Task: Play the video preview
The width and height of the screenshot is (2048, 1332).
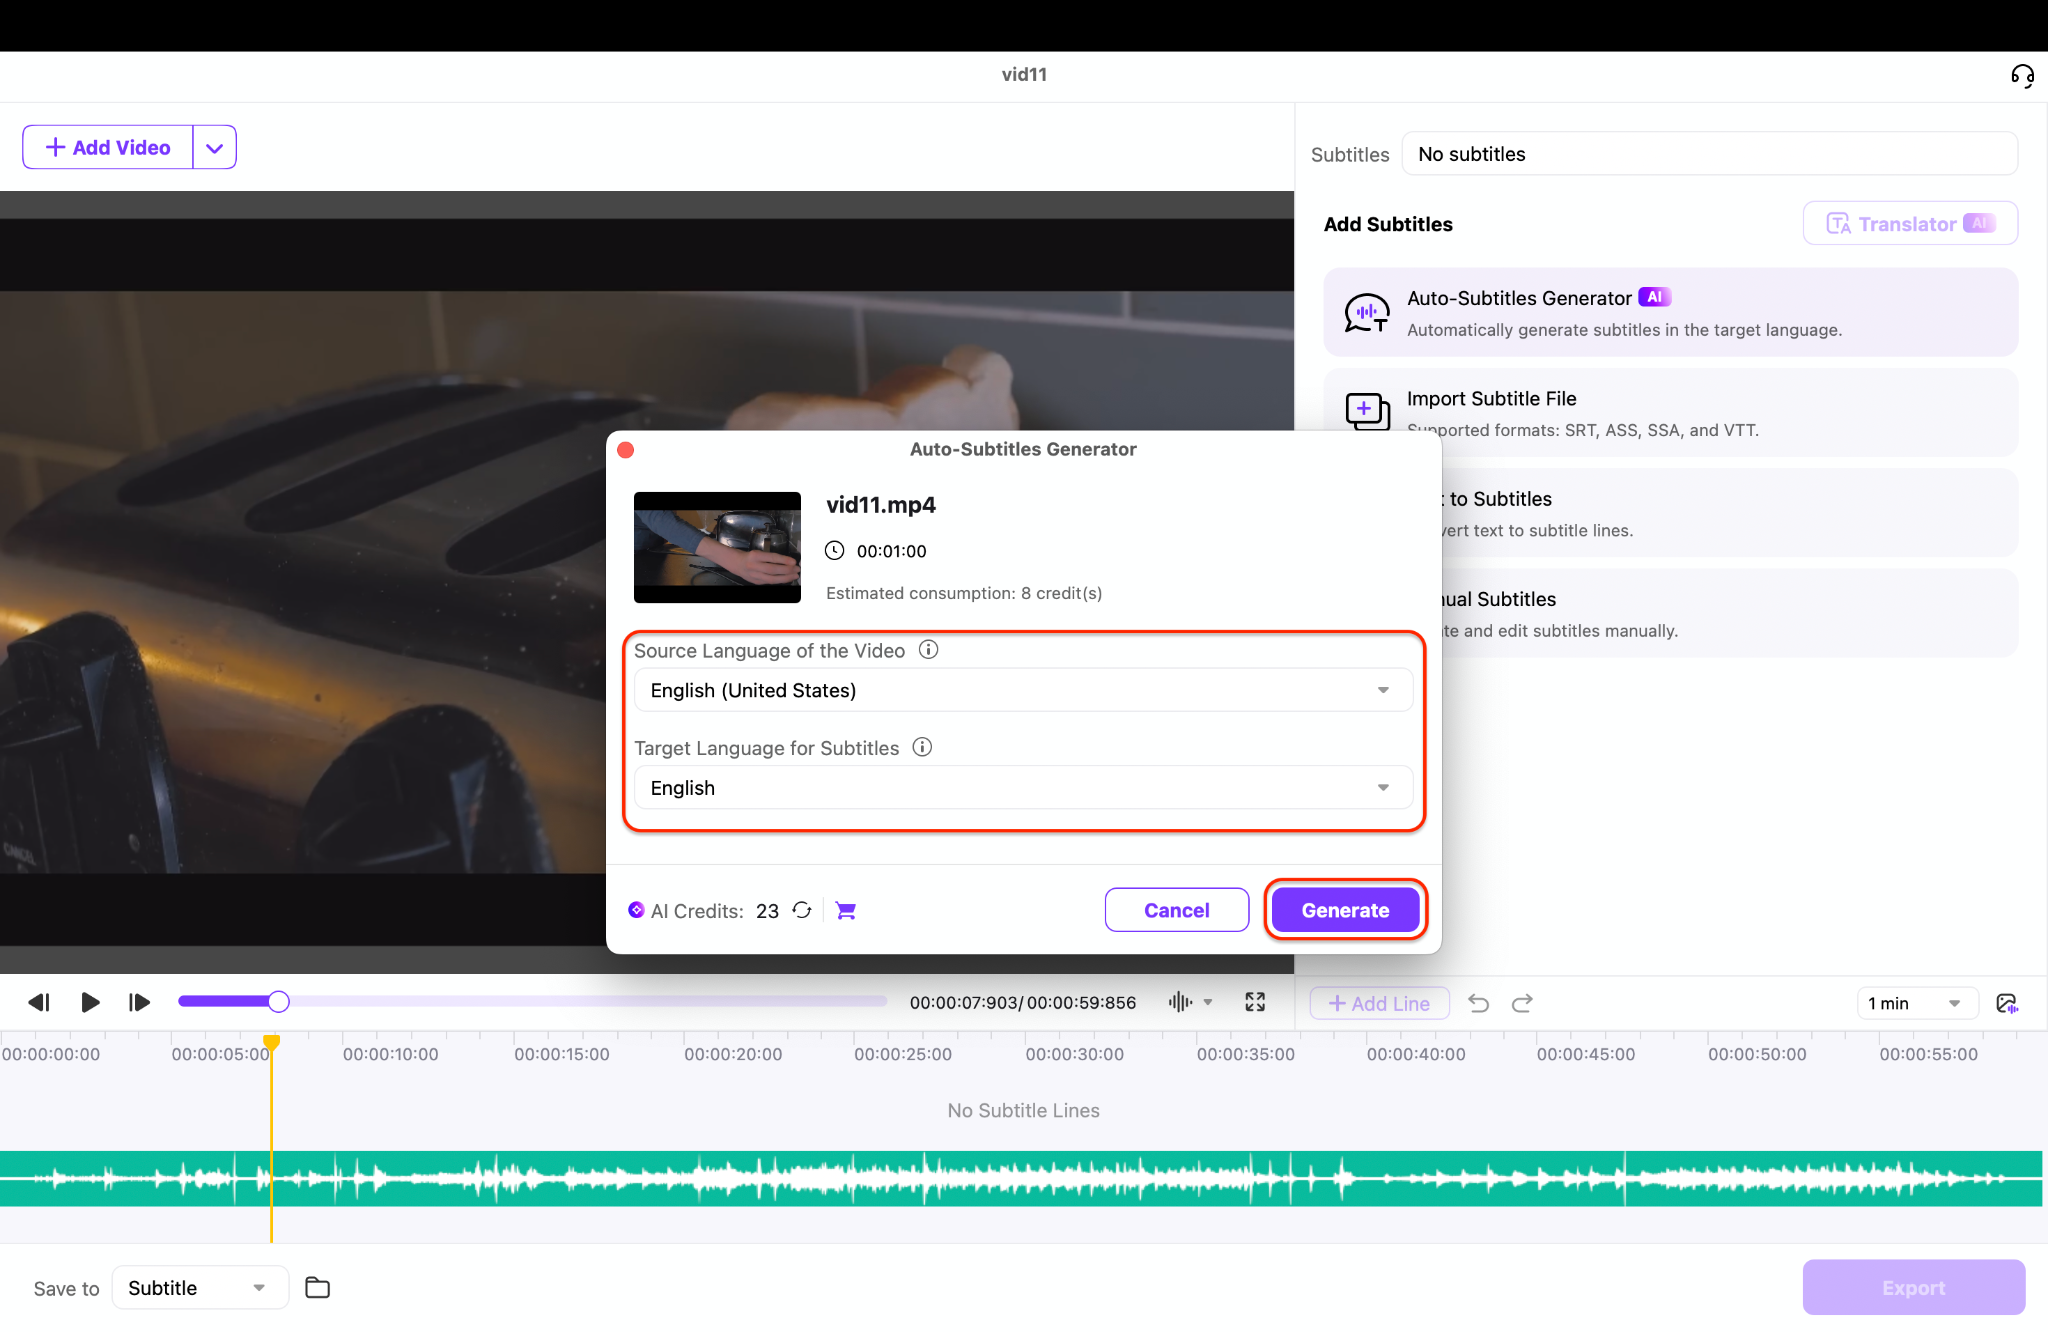Action: point(90,1002)
